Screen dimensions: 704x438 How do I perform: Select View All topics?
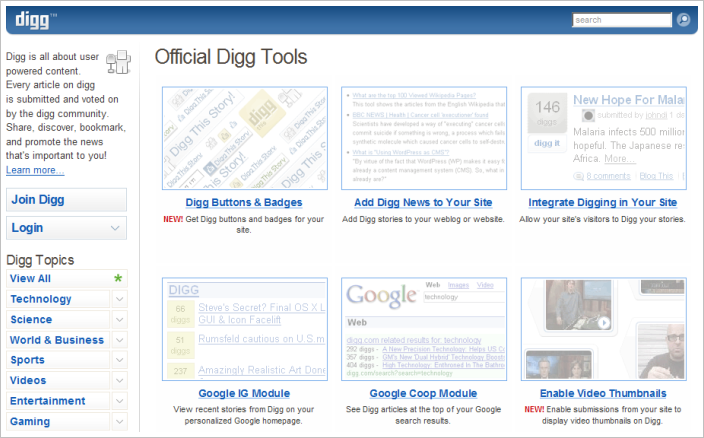pos(30,278)
